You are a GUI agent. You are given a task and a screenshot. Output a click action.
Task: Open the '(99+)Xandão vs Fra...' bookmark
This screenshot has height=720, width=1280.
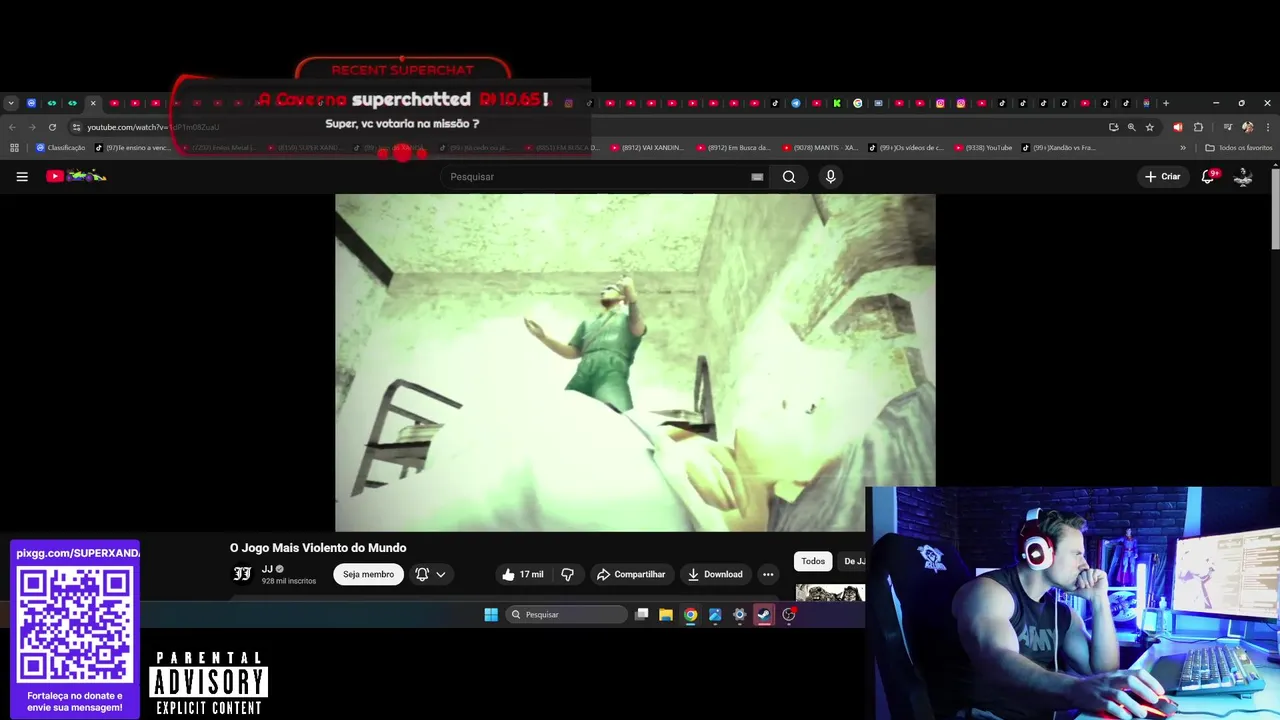point(1058,148)
